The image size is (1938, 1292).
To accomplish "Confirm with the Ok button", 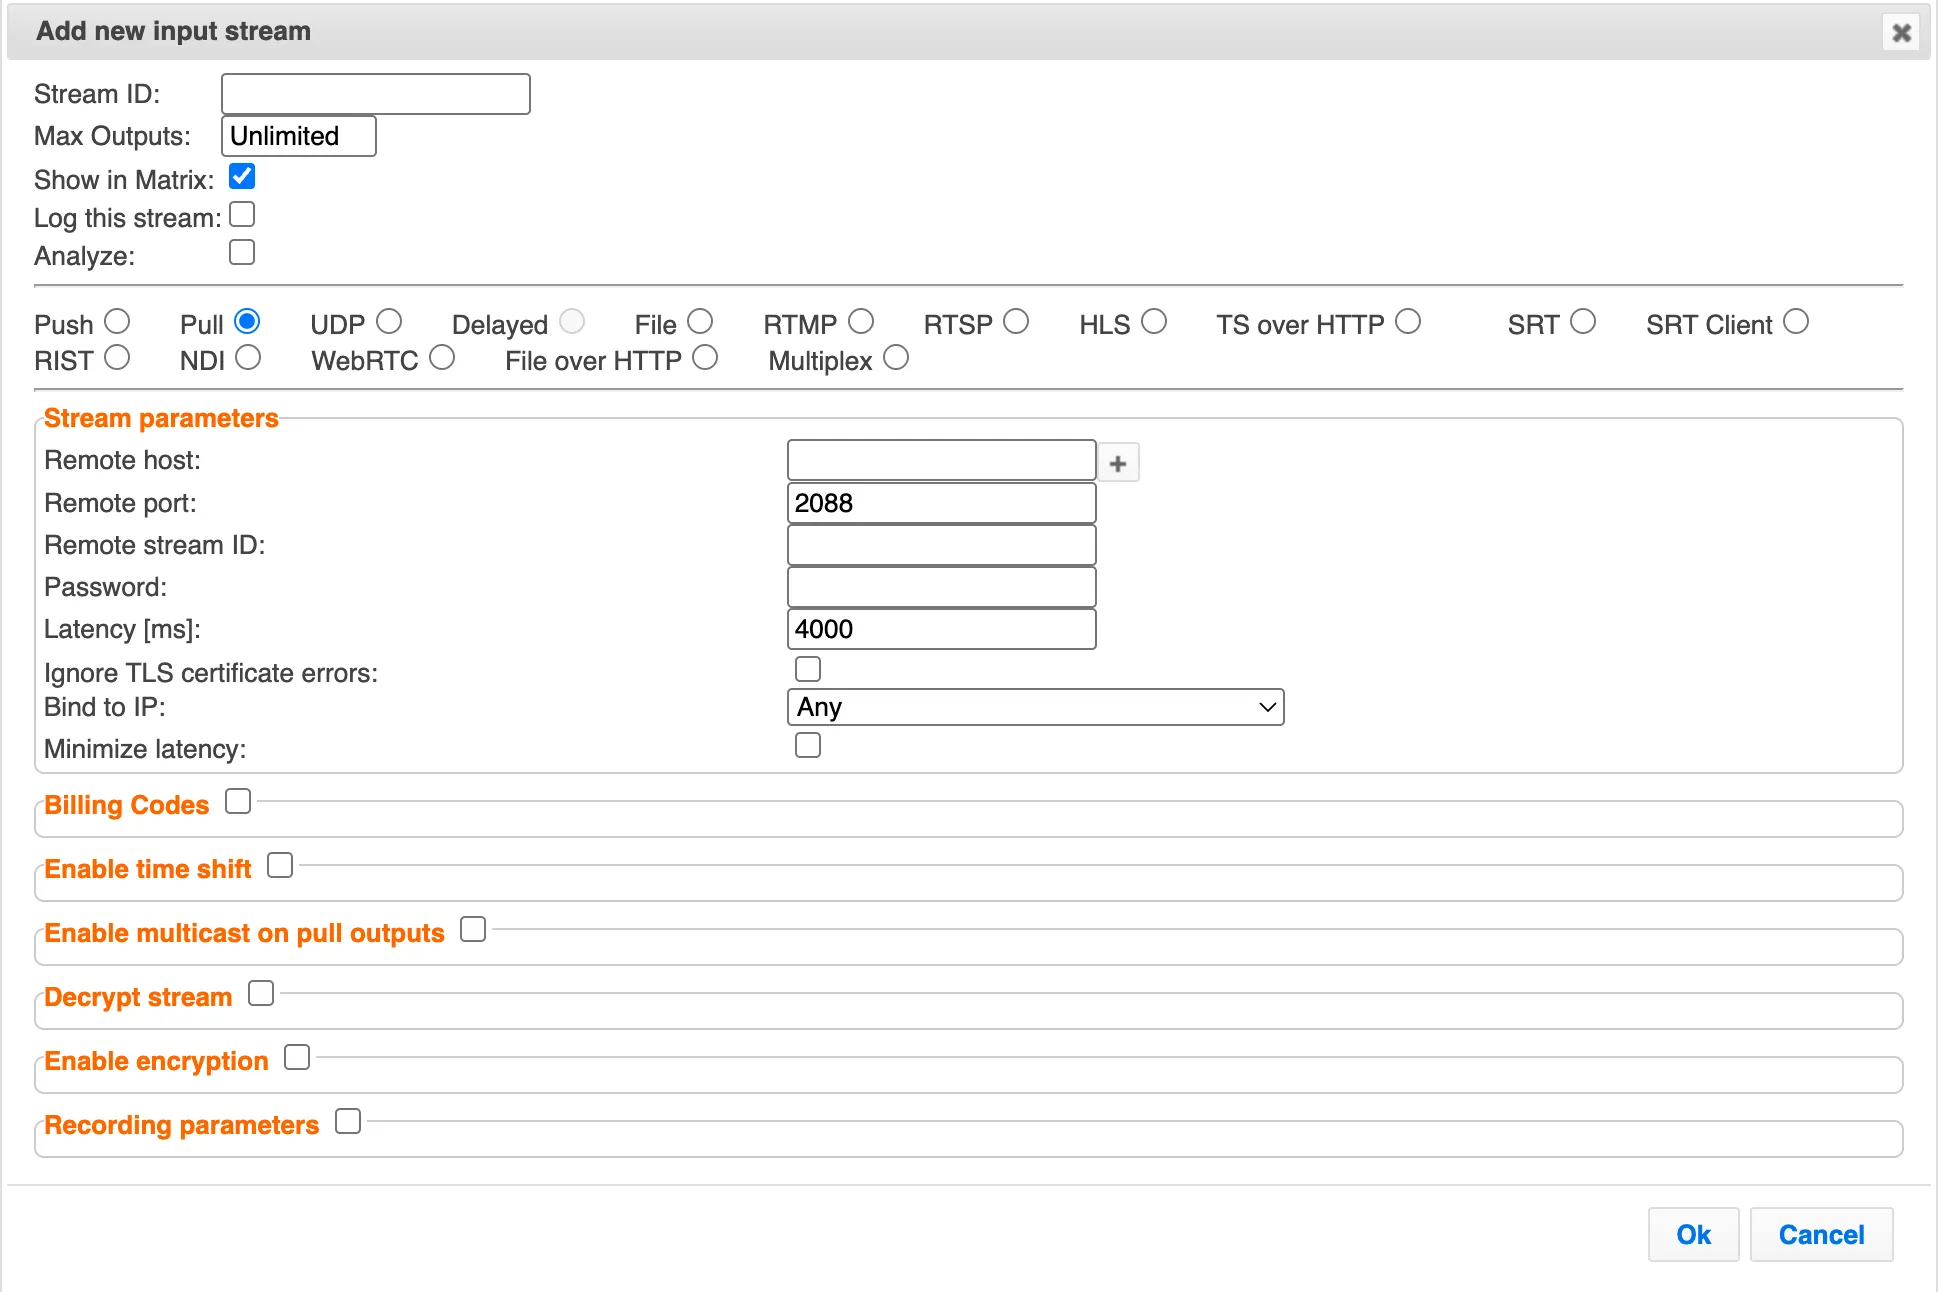I will [x=1694, y=1235].
